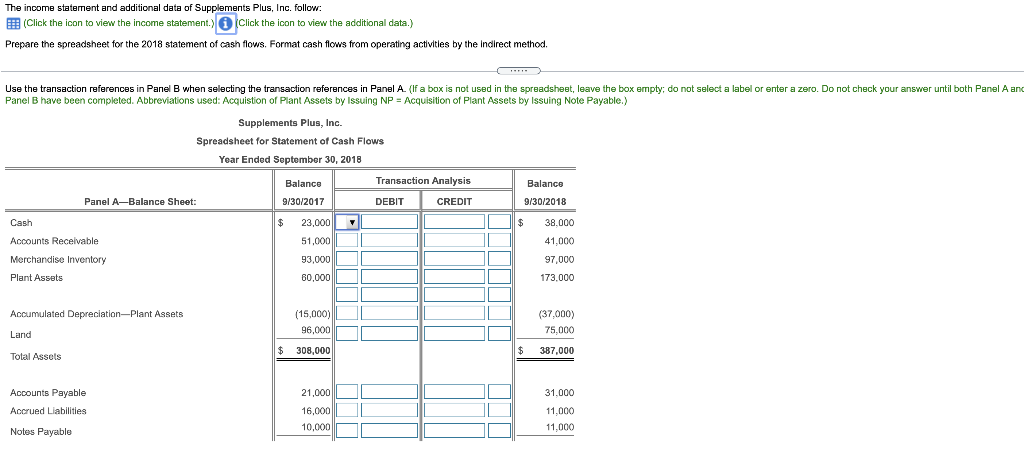Open Plant Assets debit reference dropdown
This screenshot has width=1024, height=449.
347,277
